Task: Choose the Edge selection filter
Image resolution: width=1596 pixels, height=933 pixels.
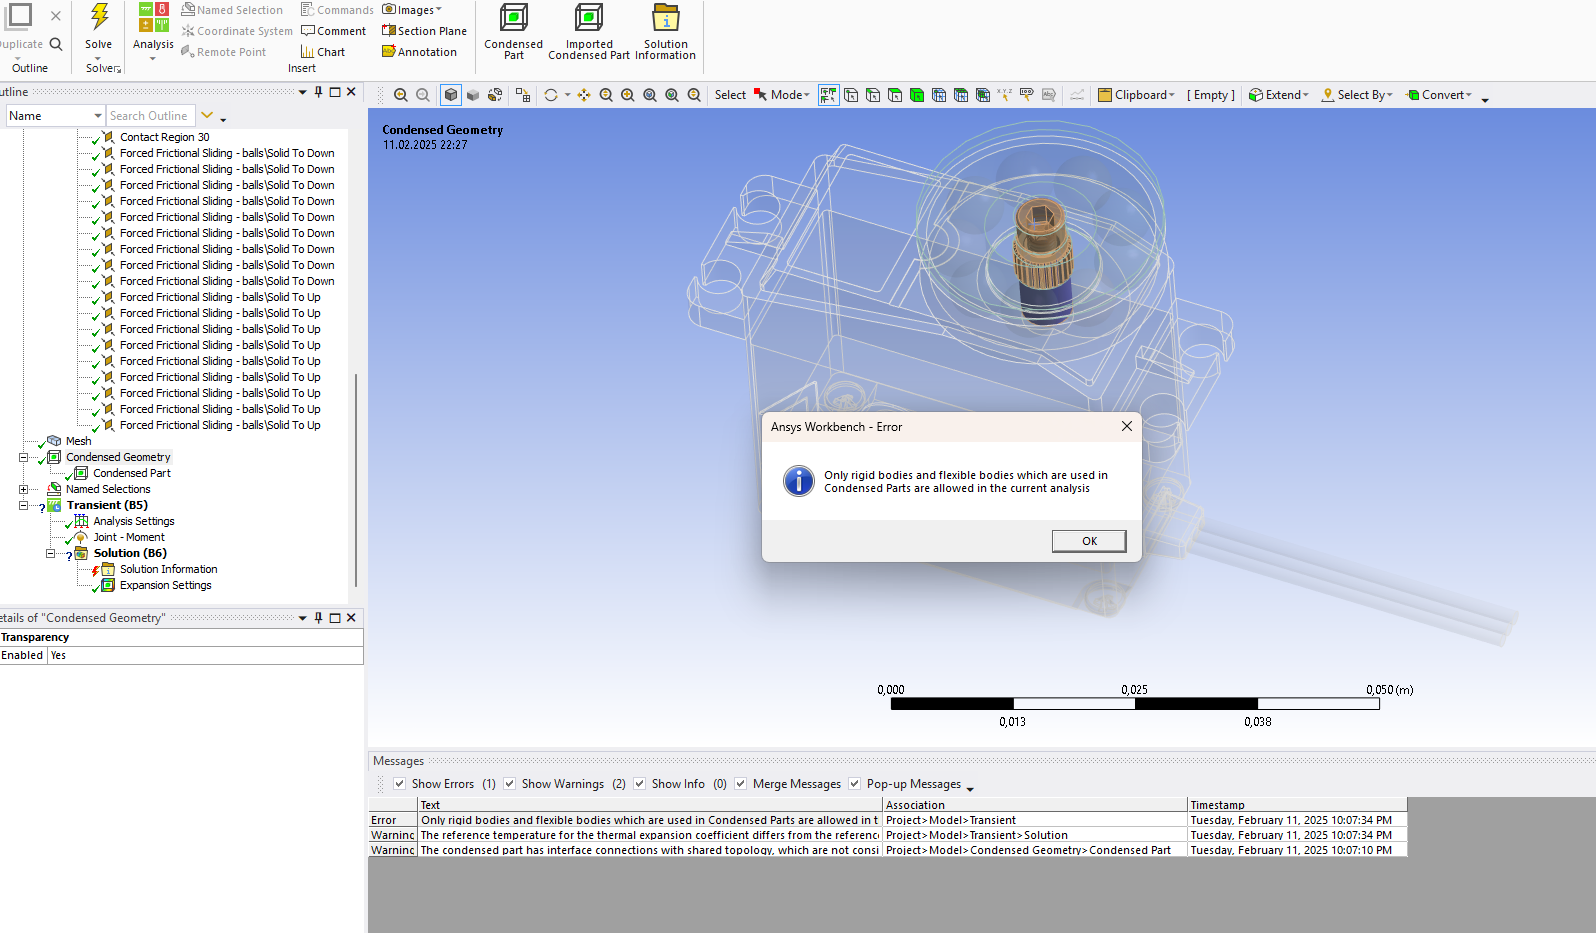Action: tap(873, 95)
